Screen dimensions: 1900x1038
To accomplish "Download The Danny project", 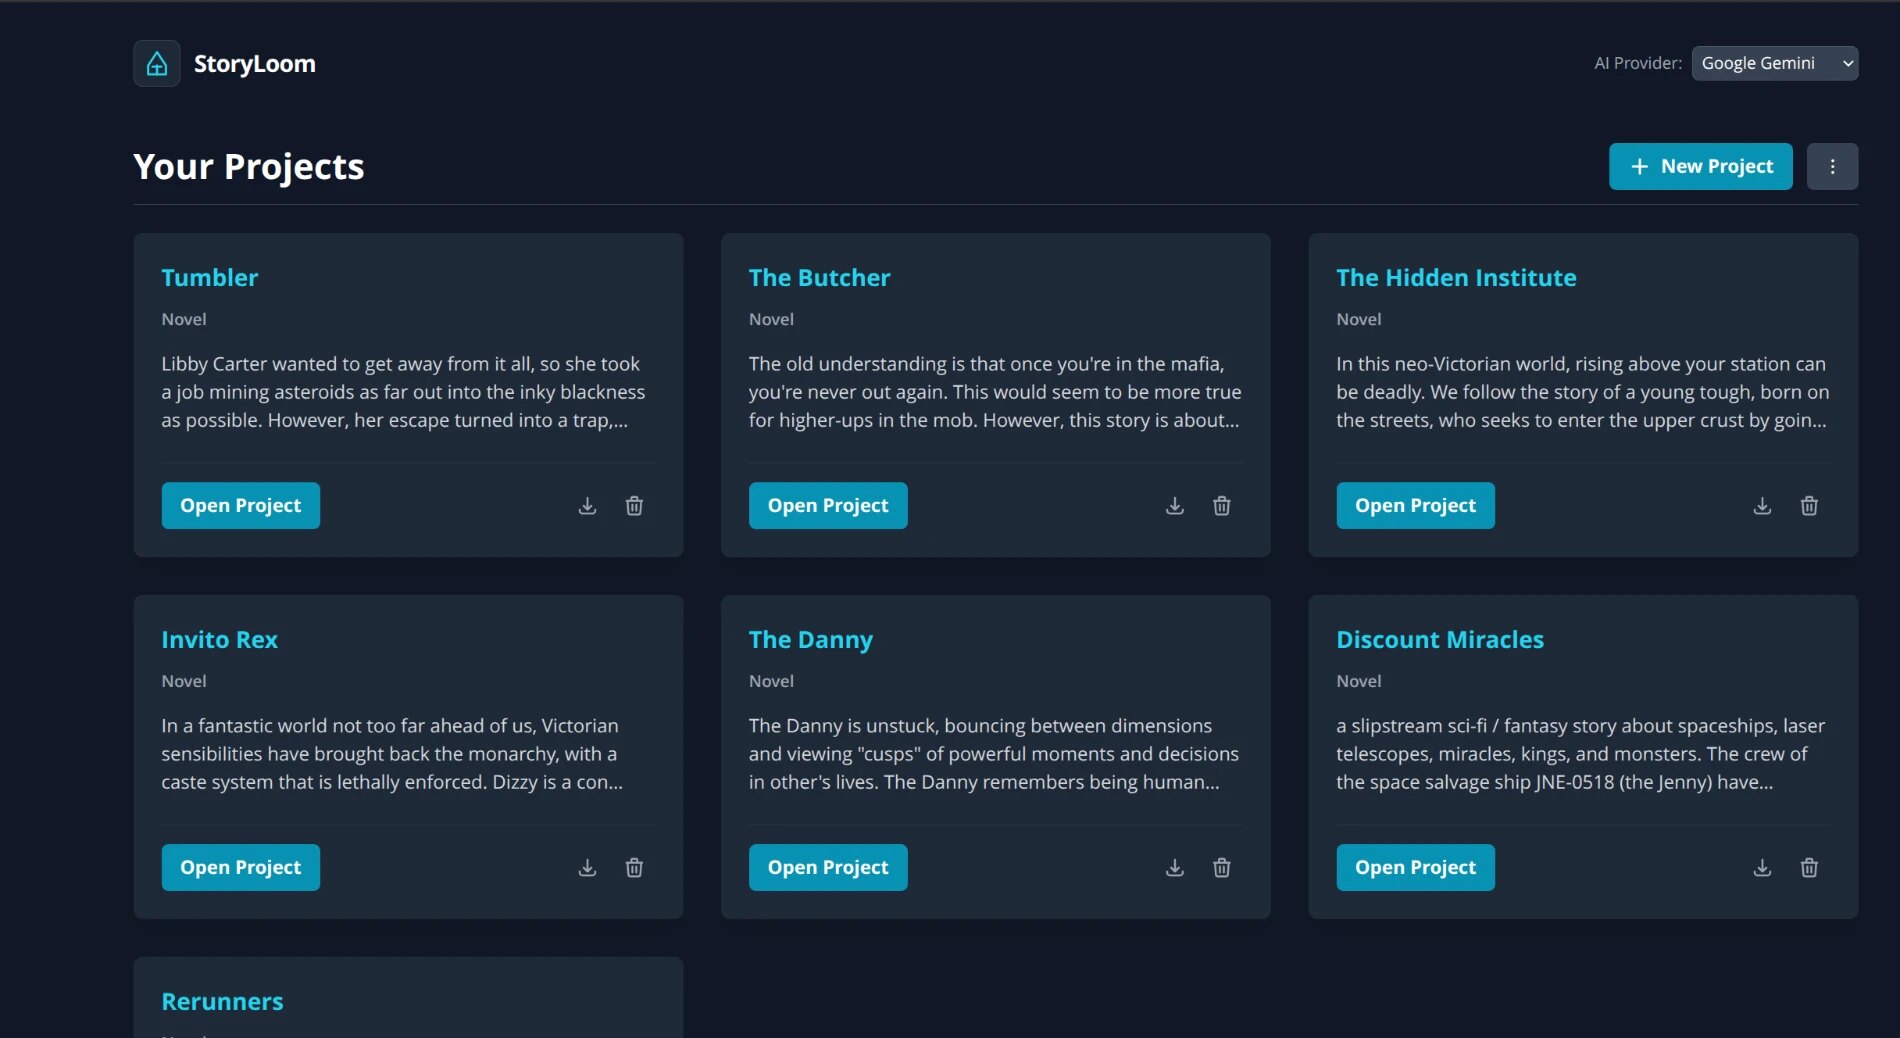I will (x=1175, y=868).
